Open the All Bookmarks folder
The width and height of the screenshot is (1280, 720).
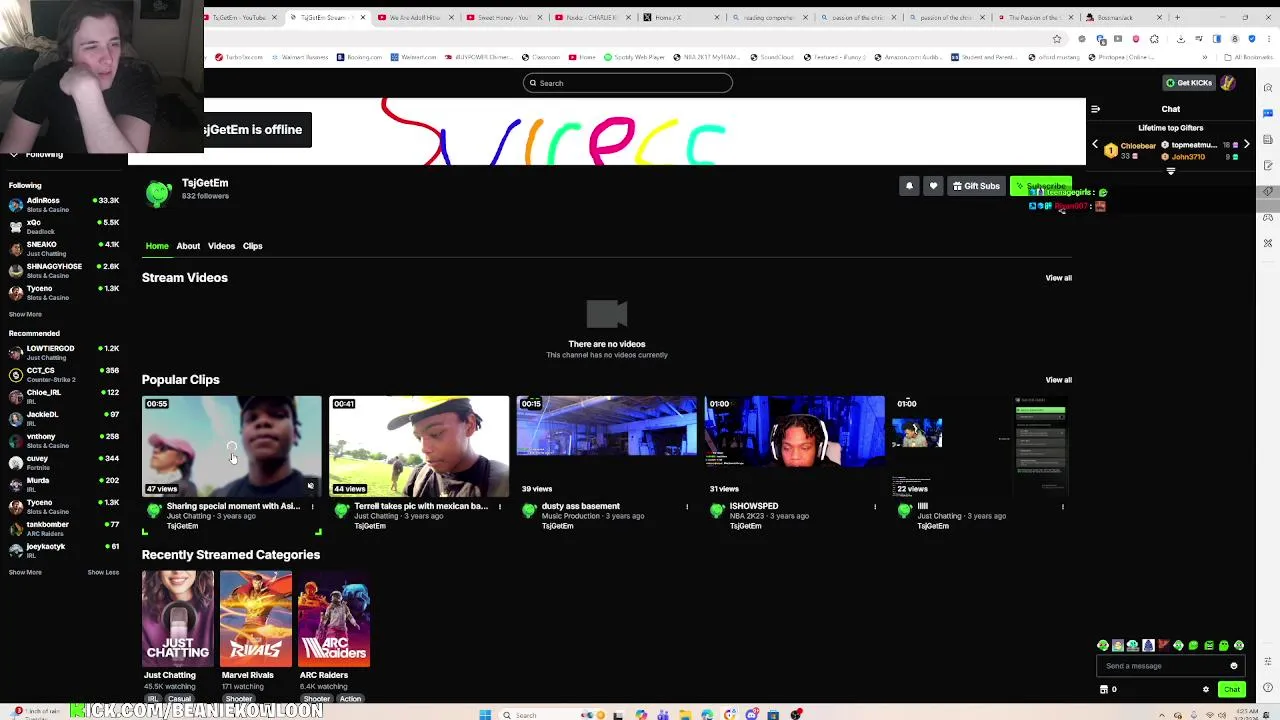(1251, 57)
